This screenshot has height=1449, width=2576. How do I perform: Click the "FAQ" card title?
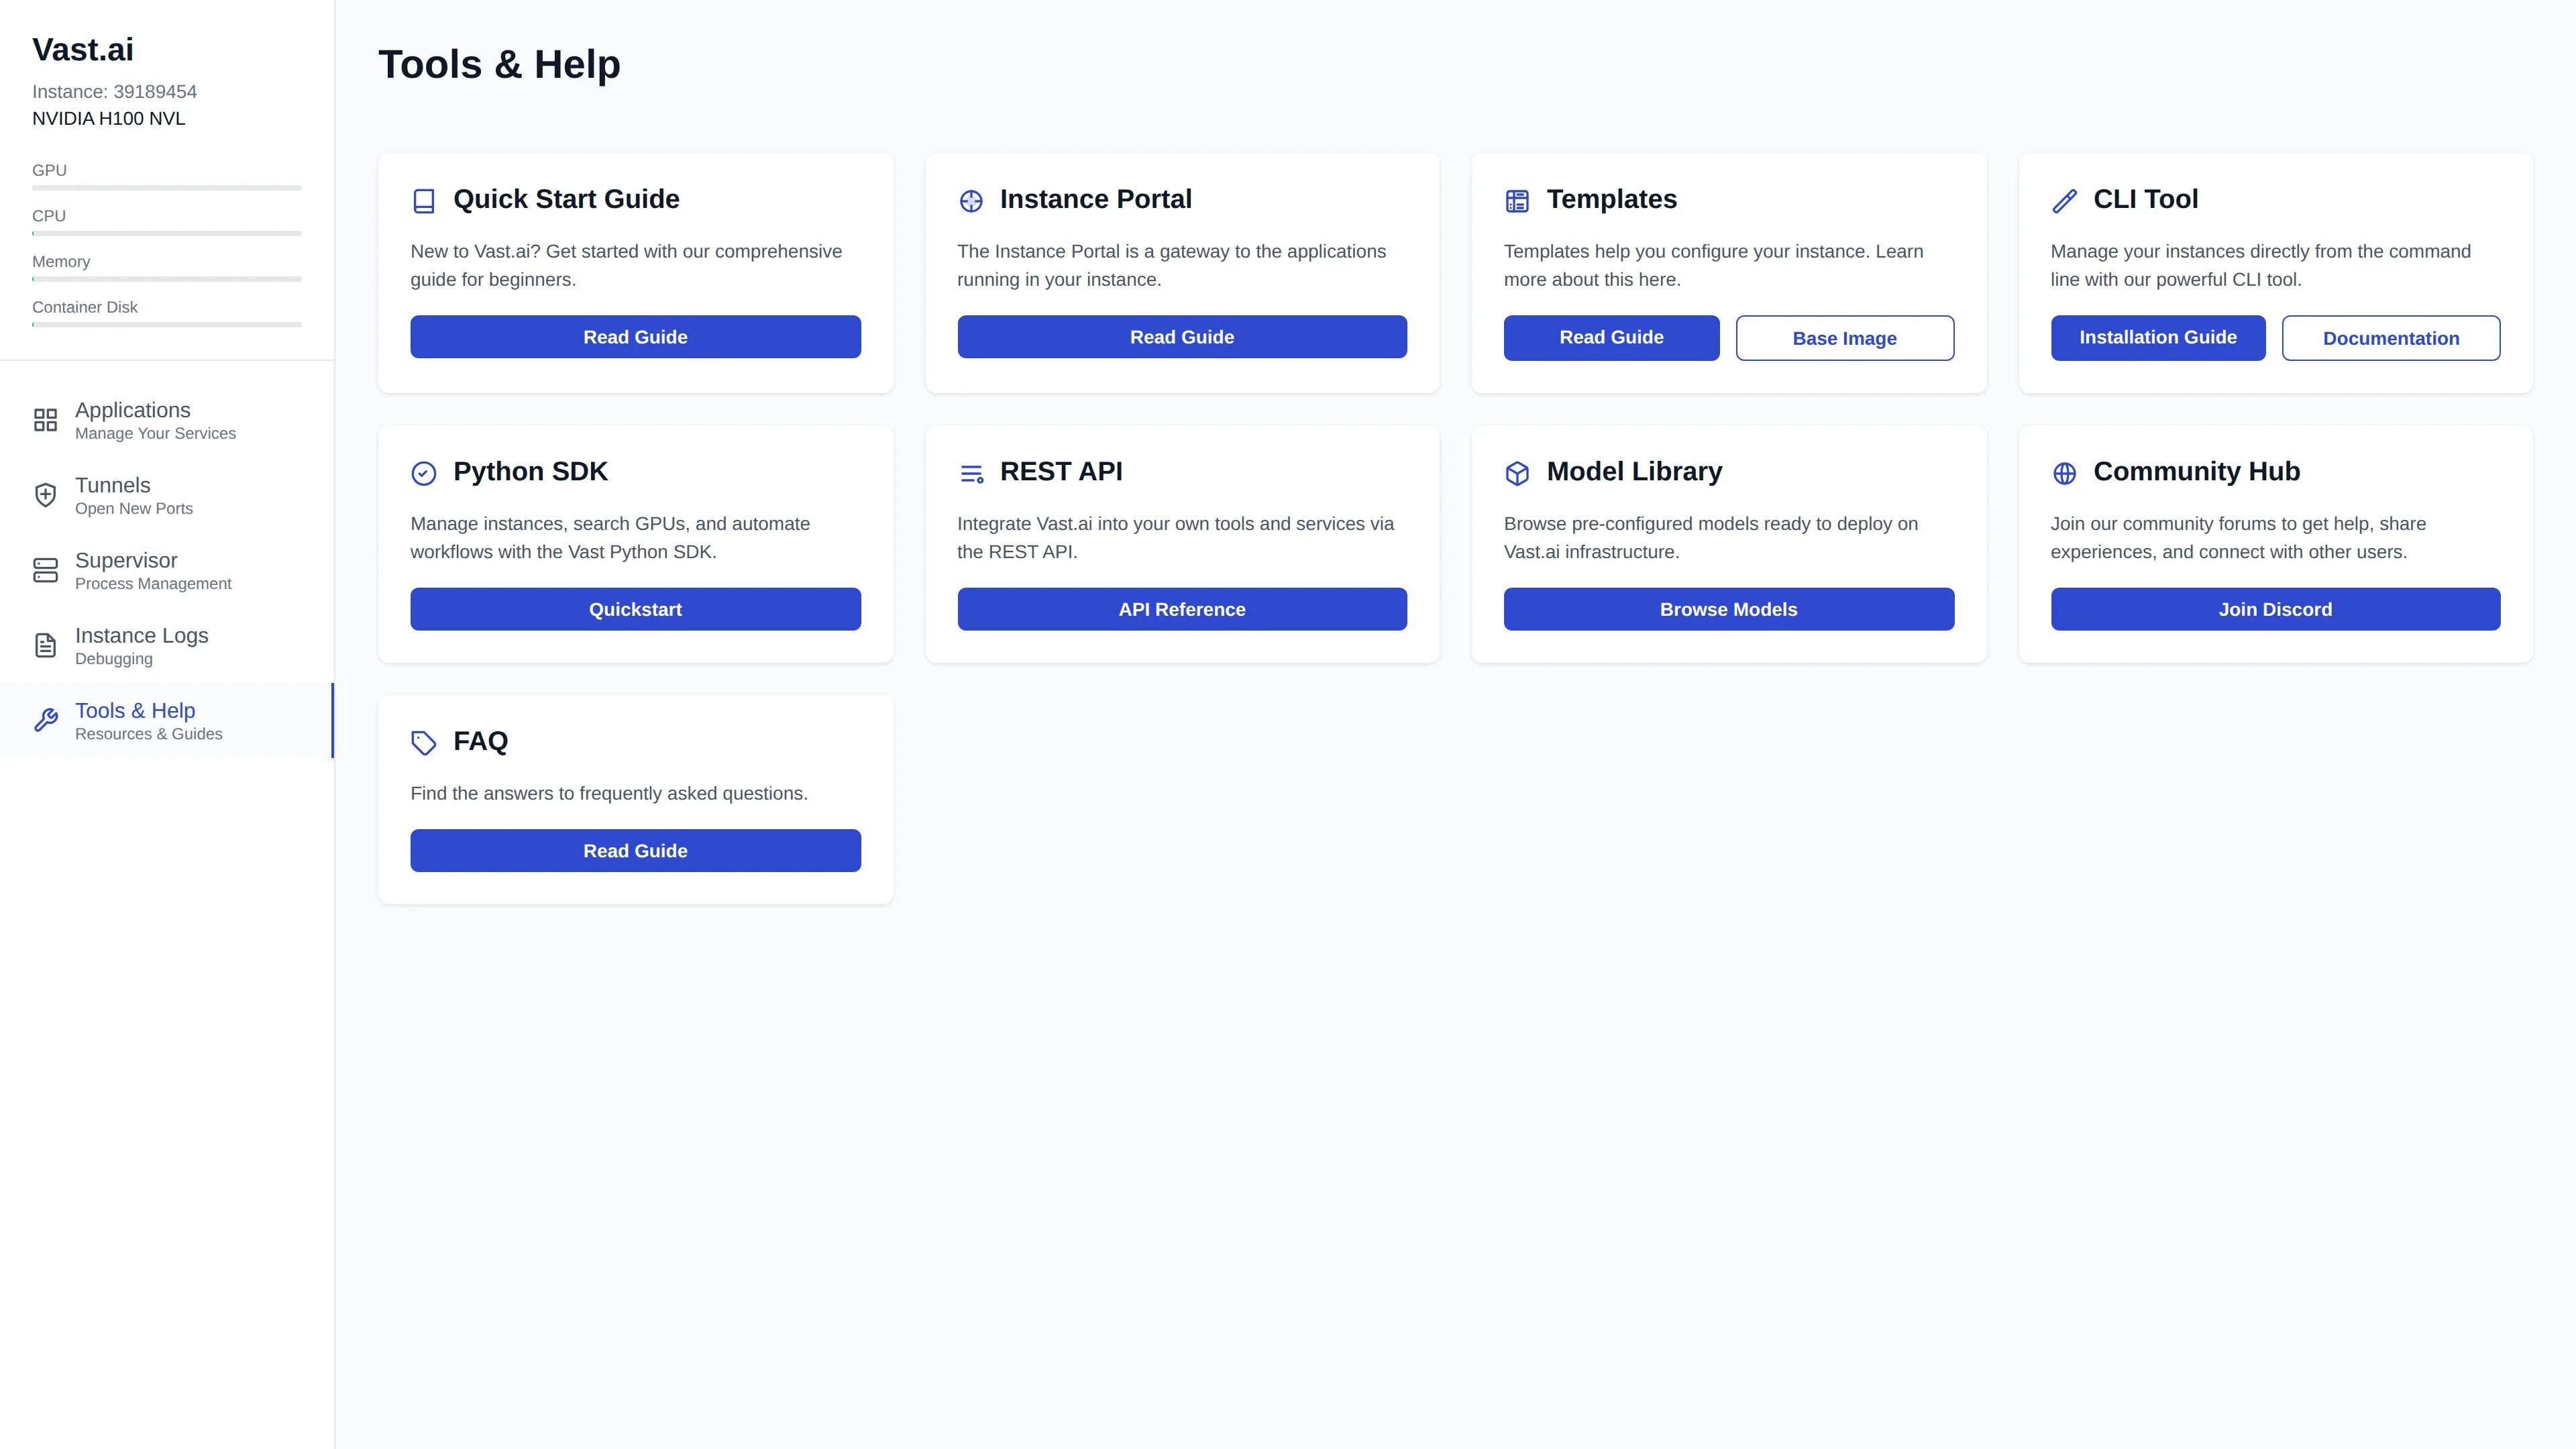[x=480, y=741]
